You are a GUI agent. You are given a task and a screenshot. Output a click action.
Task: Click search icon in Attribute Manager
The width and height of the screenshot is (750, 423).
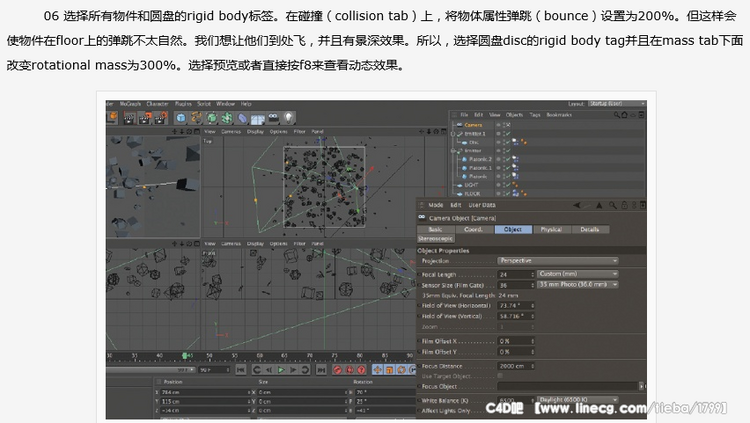tap(613, 205)
